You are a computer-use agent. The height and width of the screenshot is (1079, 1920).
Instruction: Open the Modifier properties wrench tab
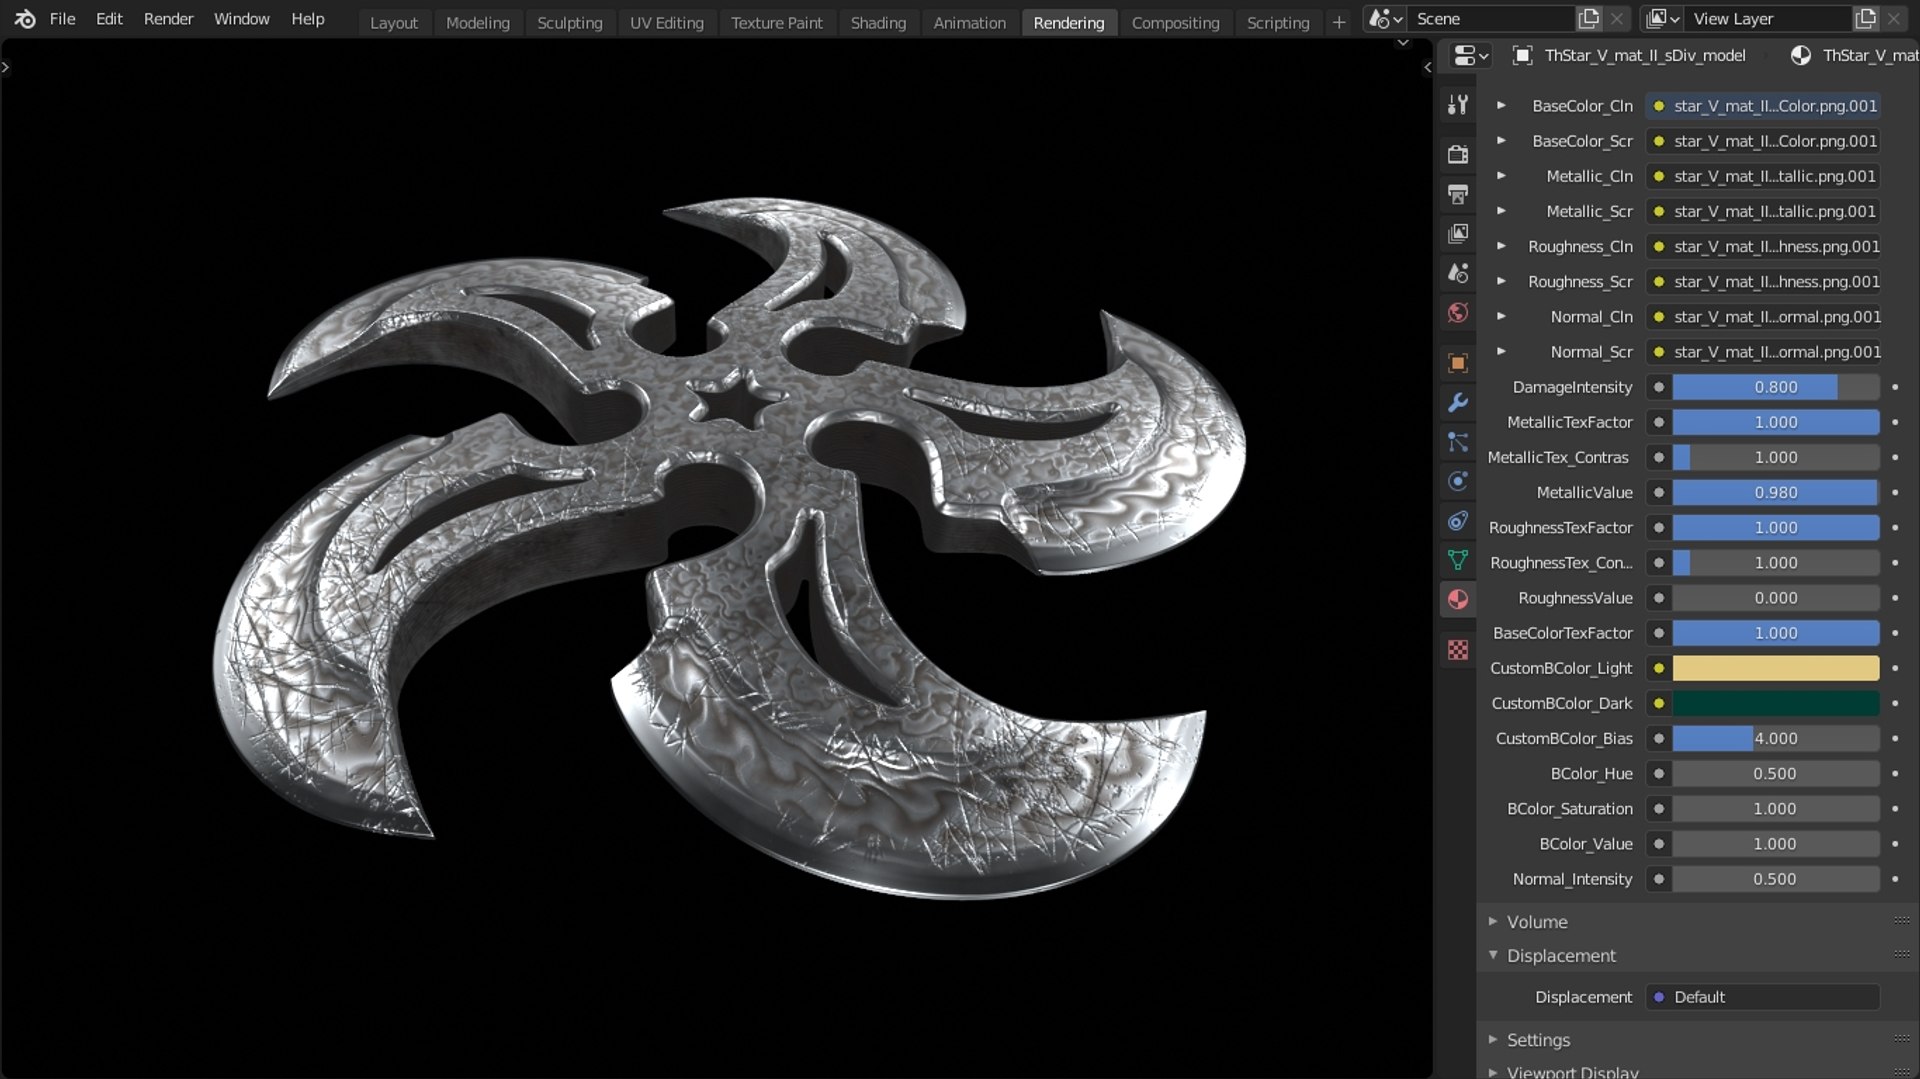pos(1458,403)
